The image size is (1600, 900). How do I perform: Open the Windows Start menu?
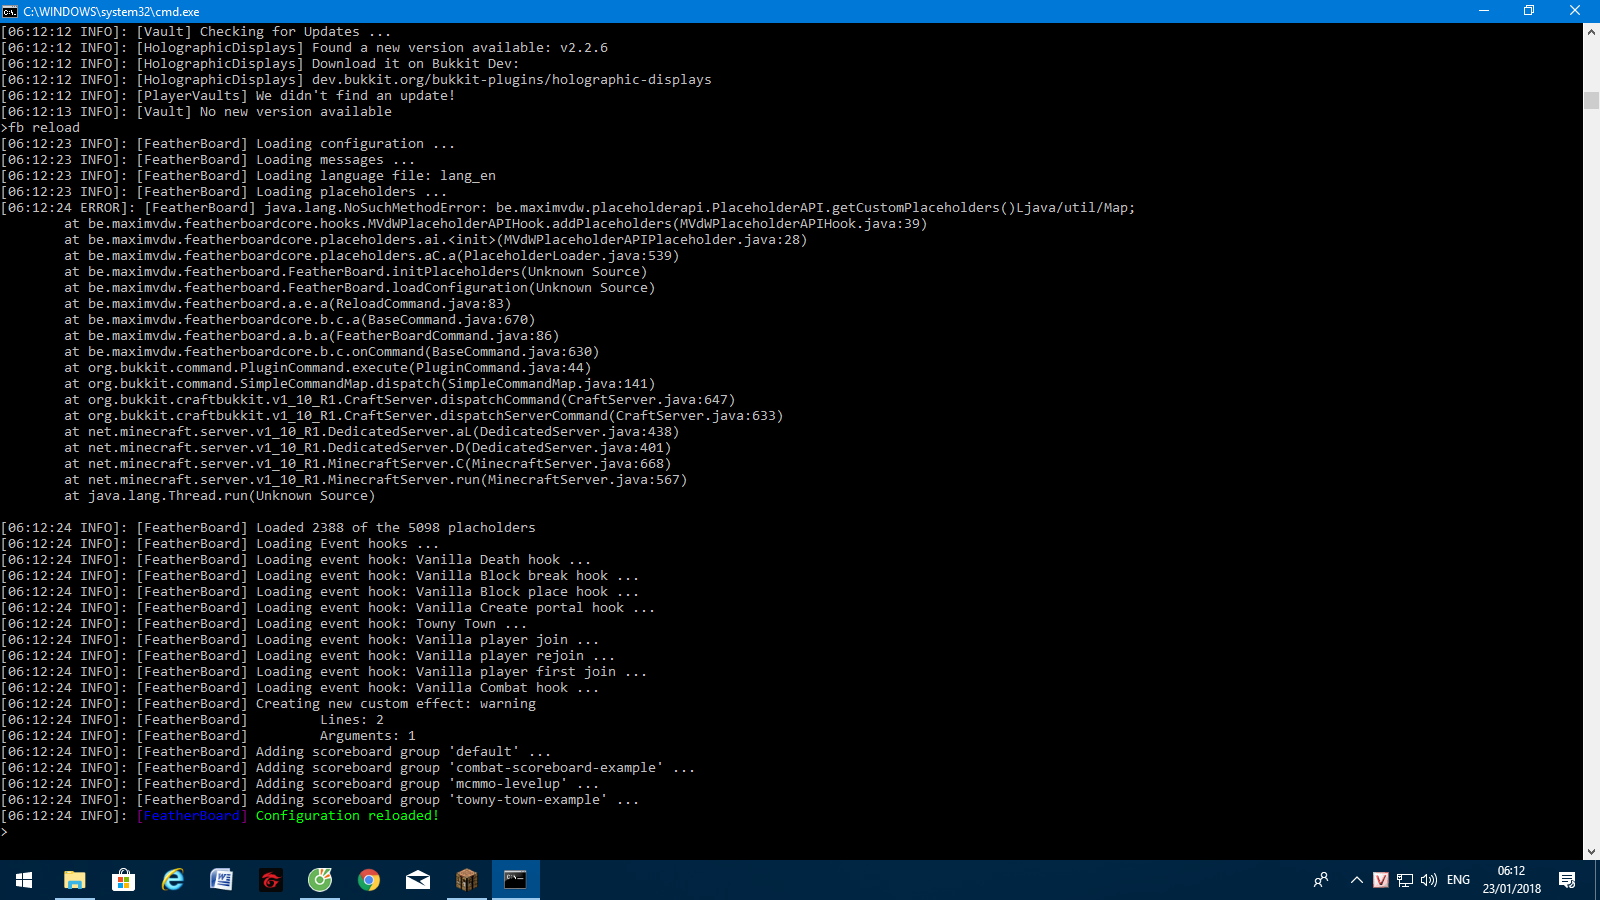tap(24, 880)
